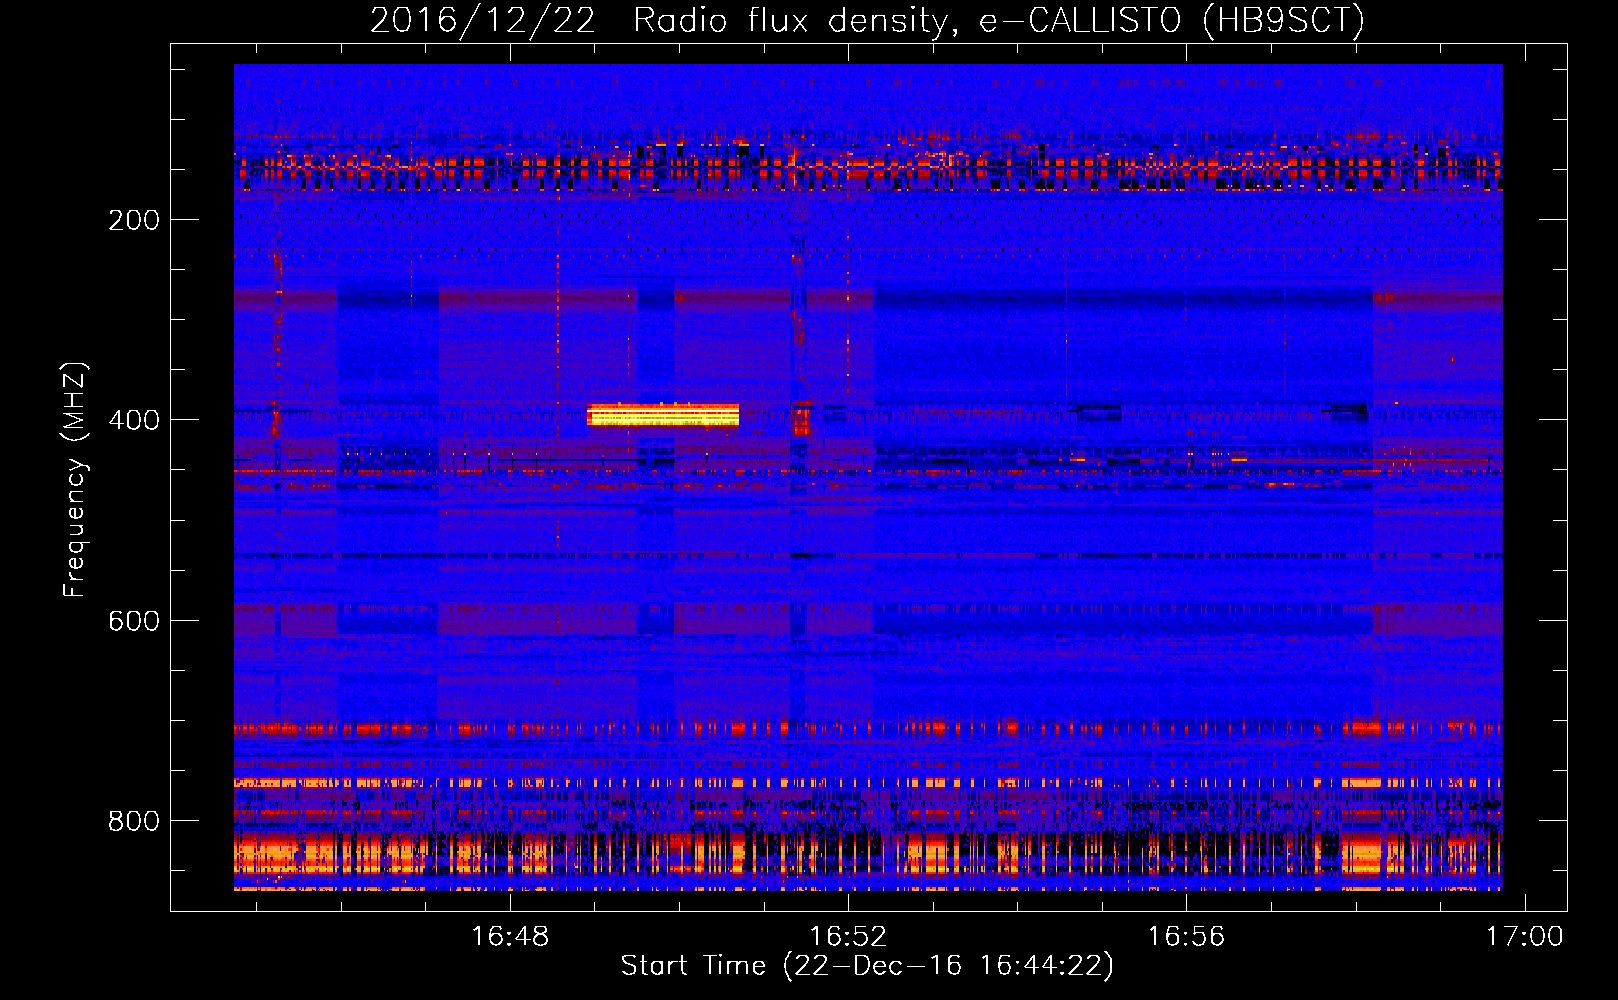Click the 16:48 time tick label
Image resolution: width=1618 pixels, height=1000 pixels.
tap(510, 936)
